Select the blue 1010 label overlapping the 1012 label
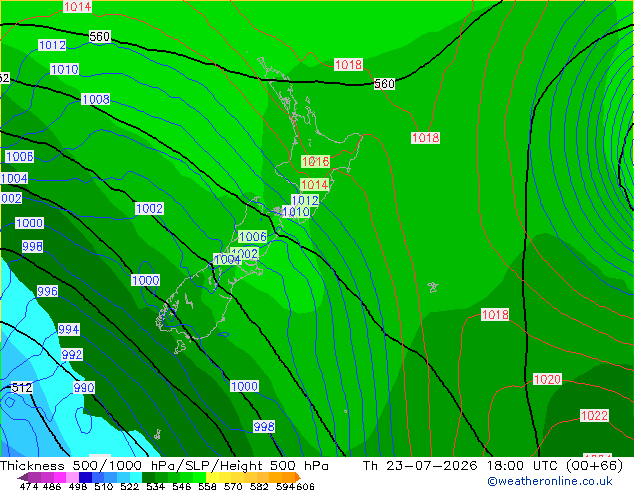The height and width of the screenshot is (490, 634). [296, 211]
